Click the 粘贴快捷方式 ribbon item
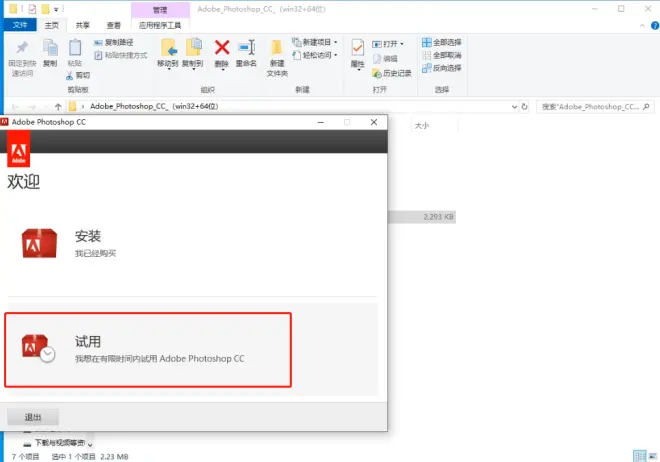The height and width of the screenshot is (462, 660). click(121, 55)
